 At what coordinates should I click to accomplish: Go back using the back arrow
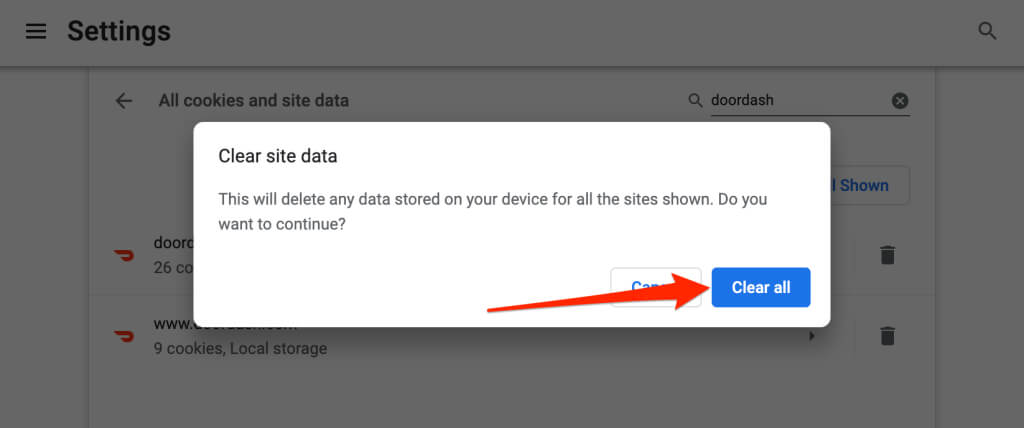[124, 100]
